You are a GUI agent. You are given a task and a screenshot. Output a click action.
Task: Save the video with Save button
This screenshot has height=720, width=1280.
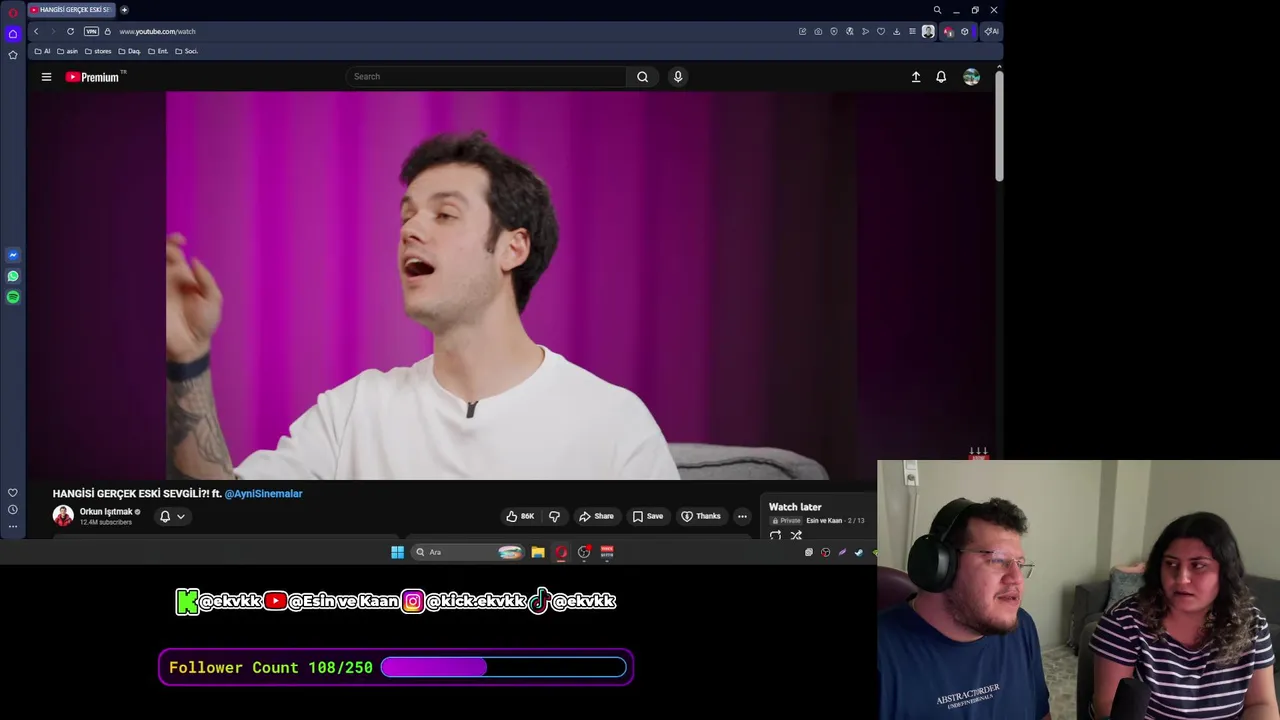coord(648,516)
